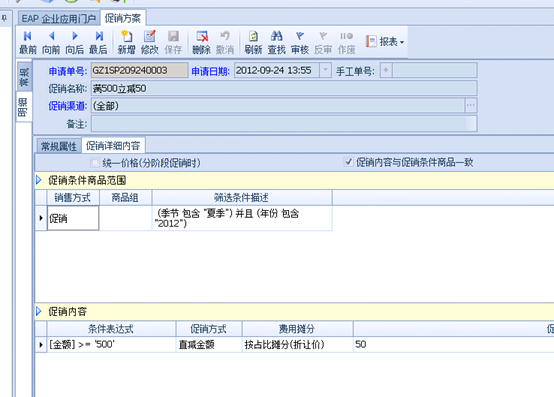
Task: Refresh the form with 刷新
Action: [x=253, y=42]
